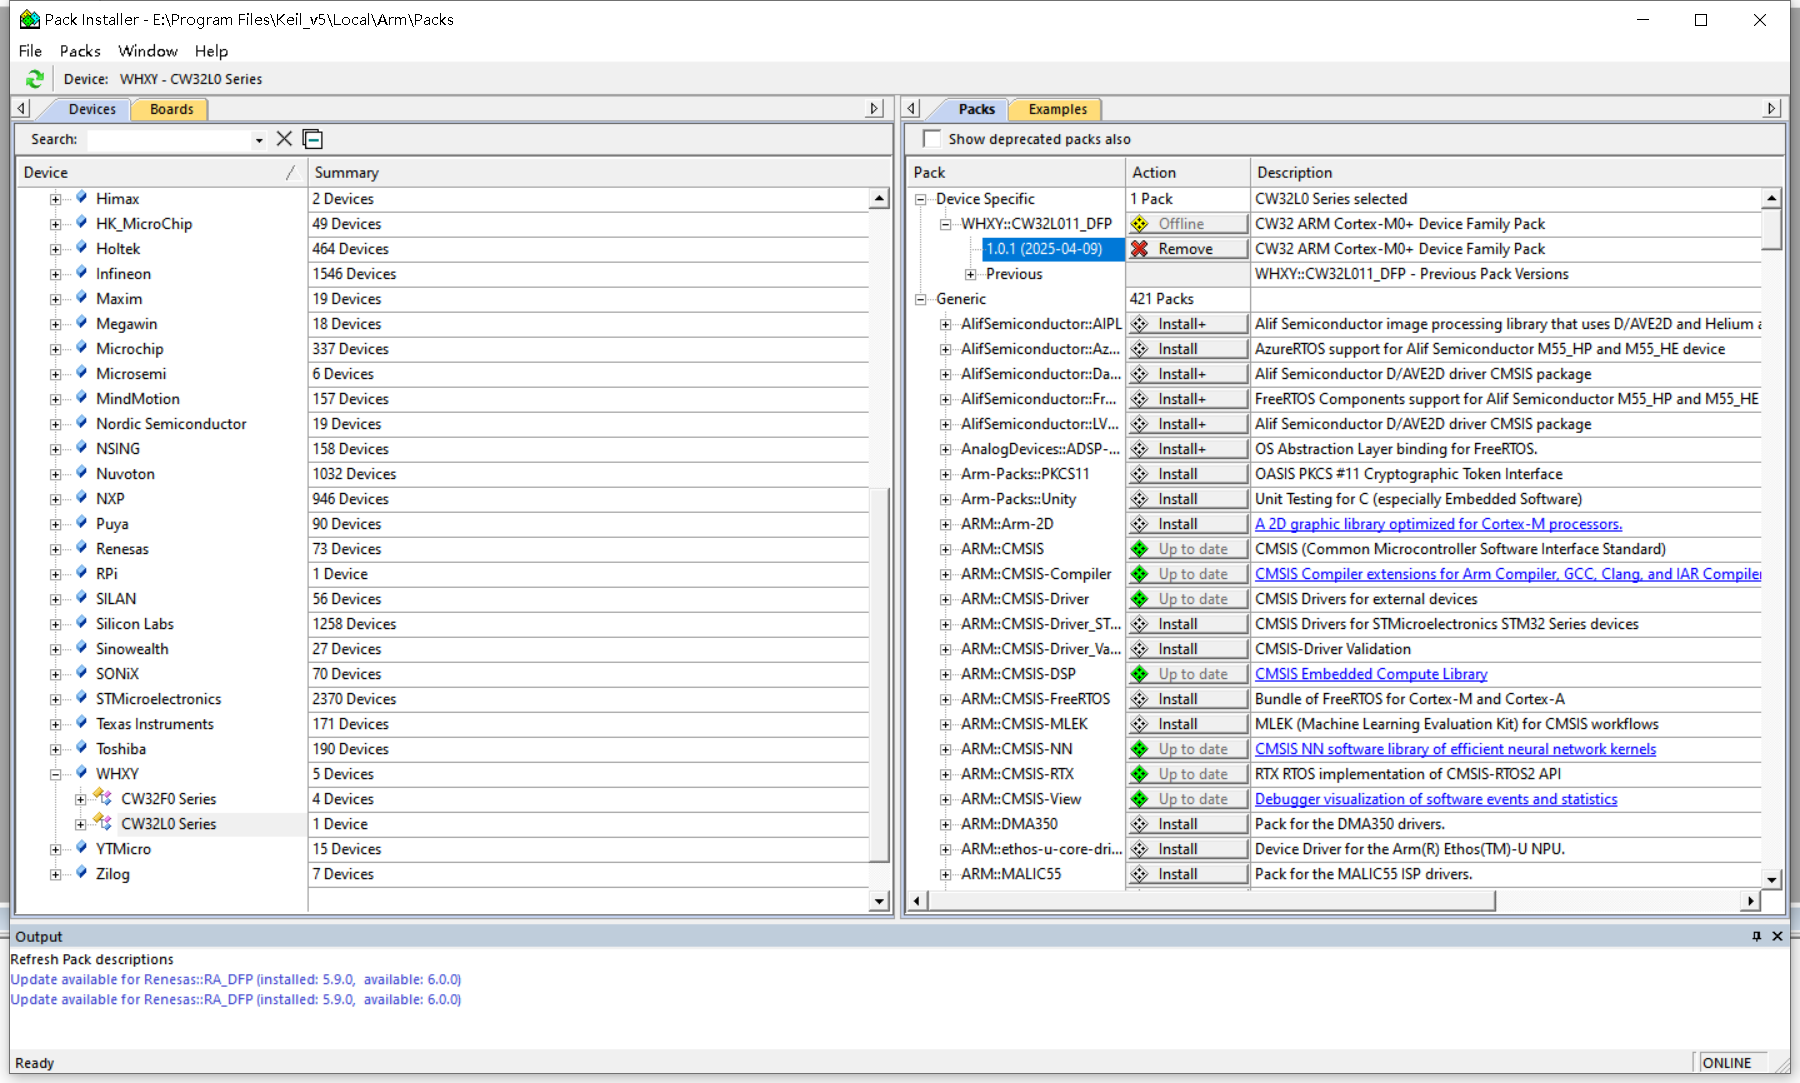Clear the device search with X icon
Screen dimensions: 1800x1083
click(284, 139)
